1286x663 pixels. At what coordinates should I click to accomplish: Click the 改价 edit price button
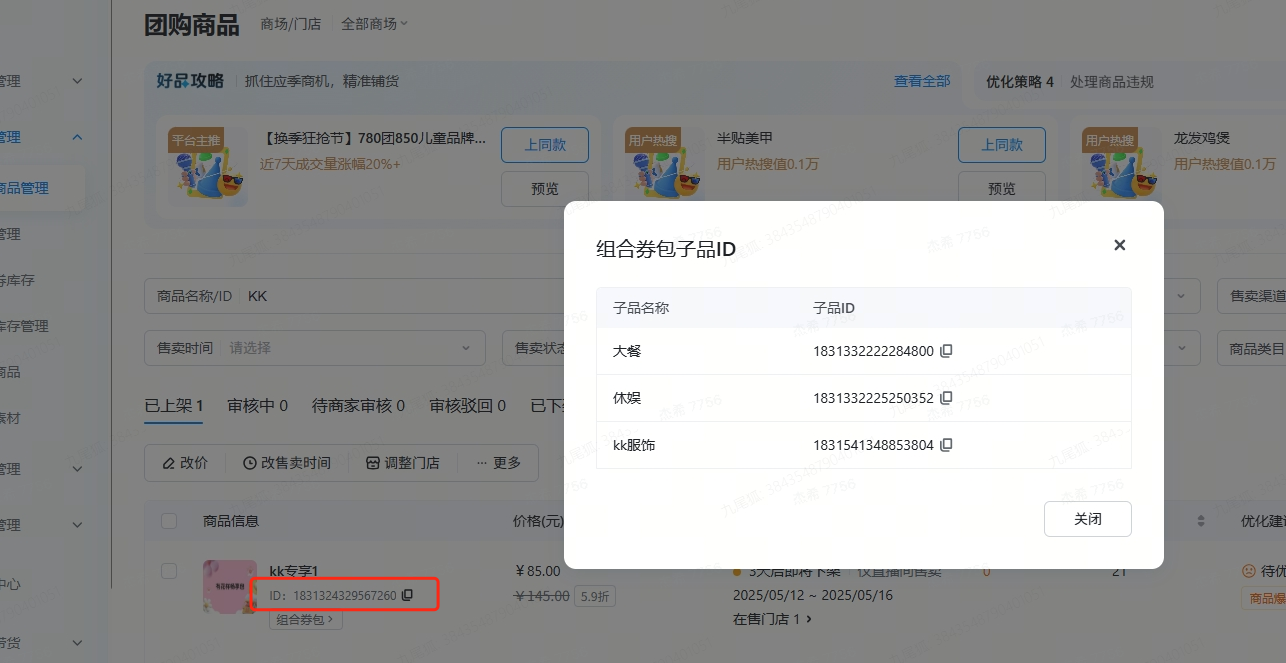[x=186, y=463]
